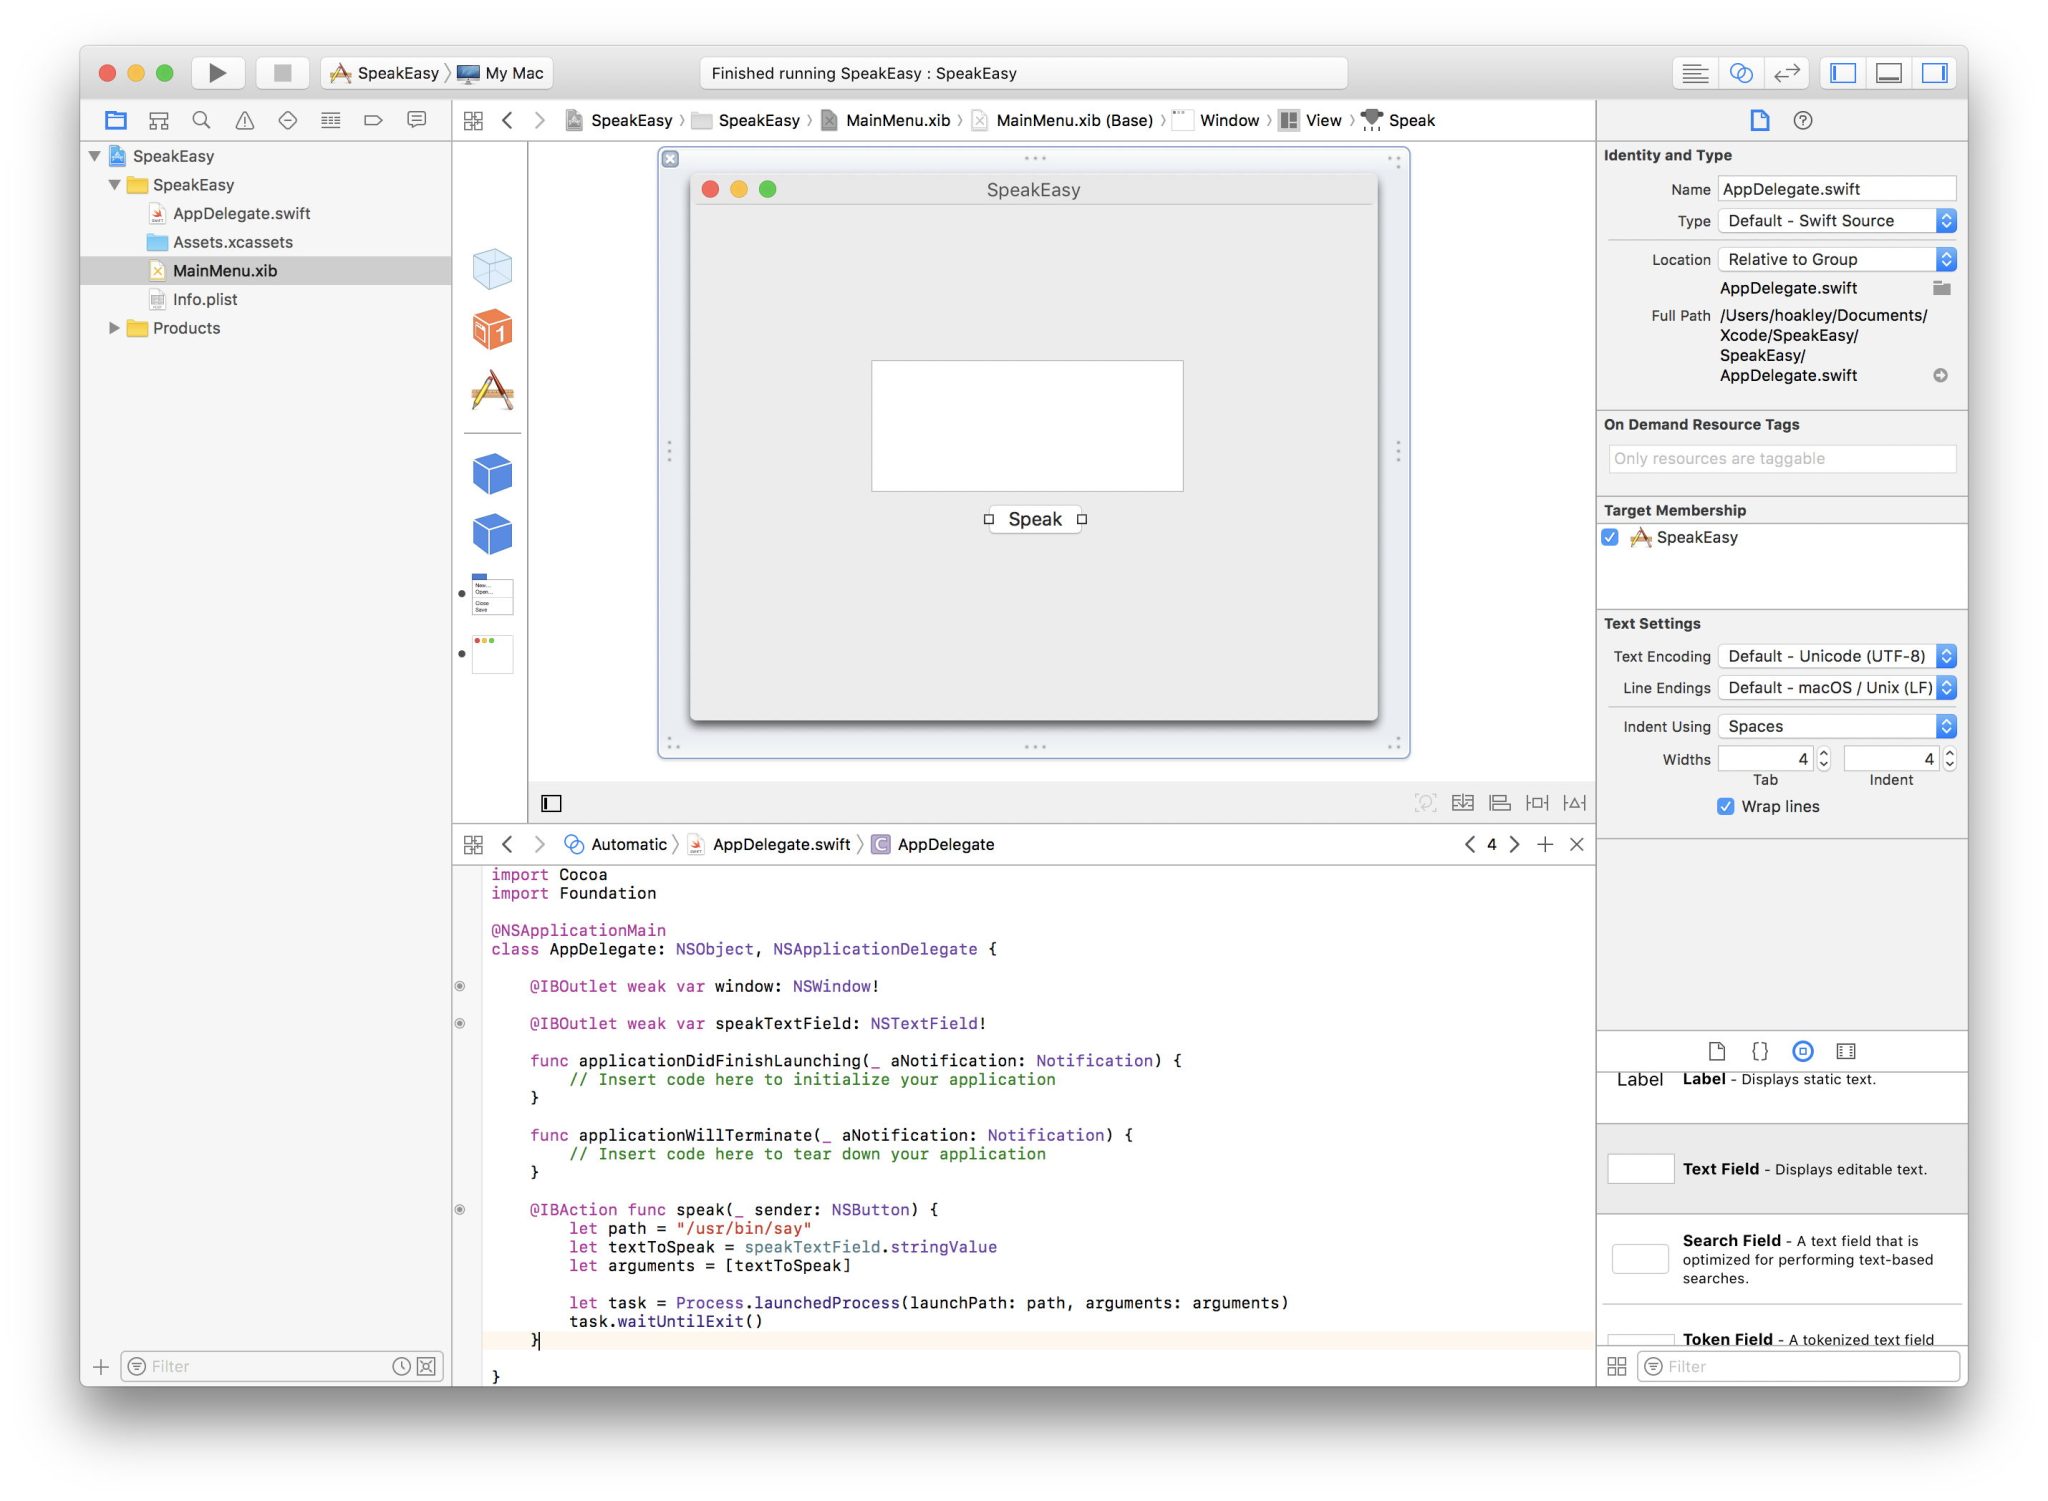The width and height of the screenshot is (2048, 1501).
Task: Add an assistant editor with plus icon
Action: tap(1545, 844)
